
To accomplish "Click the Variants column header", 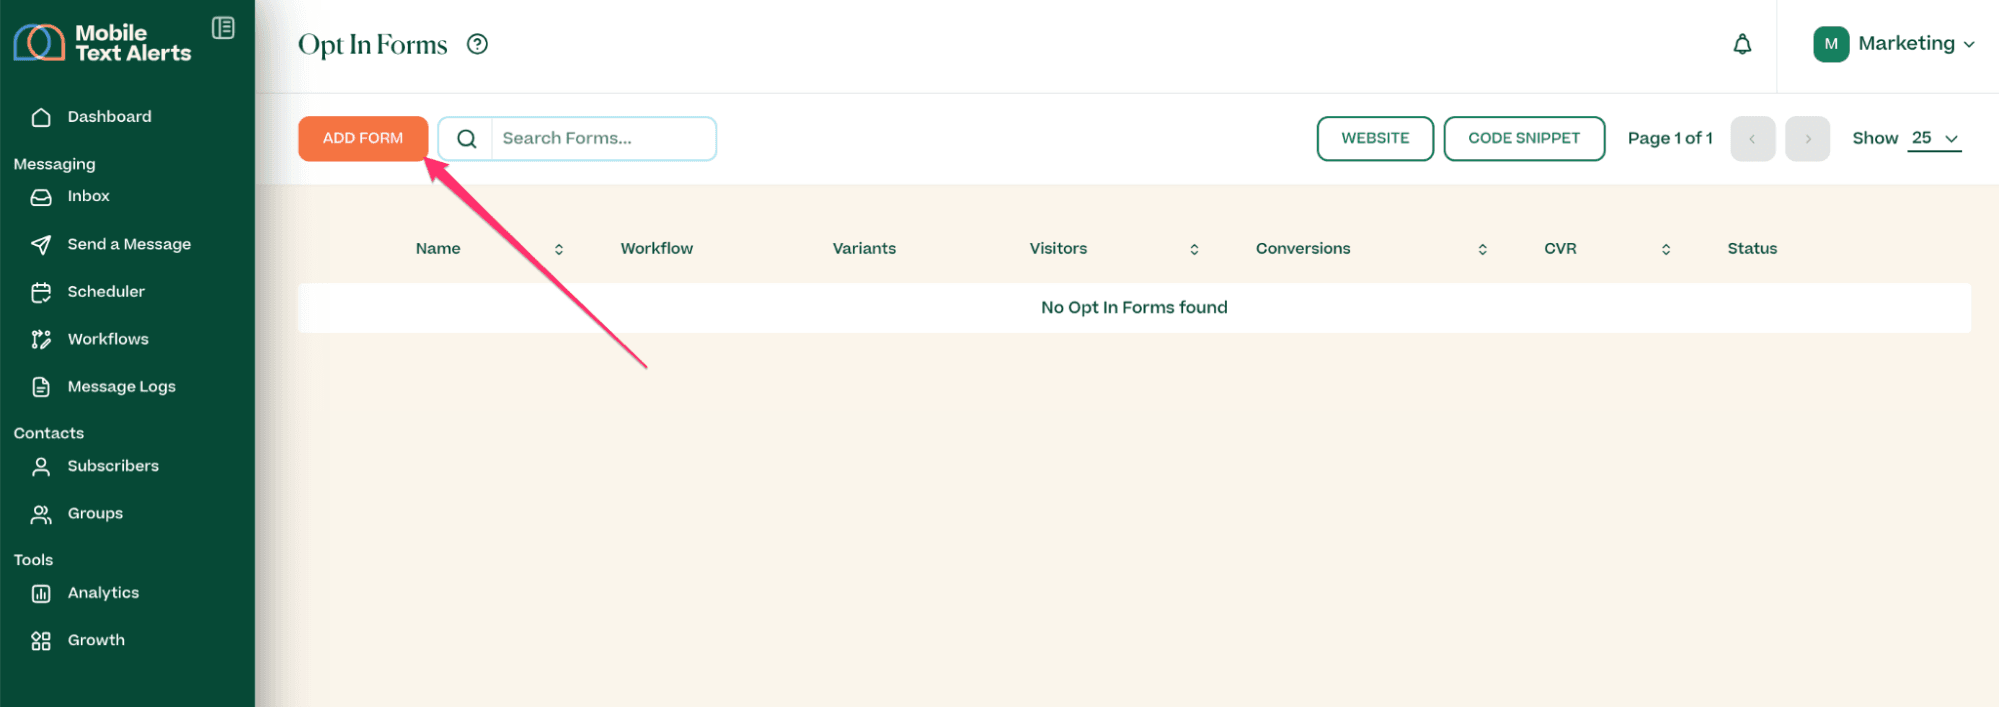I will pyautogui.click(x=864, y=249).
